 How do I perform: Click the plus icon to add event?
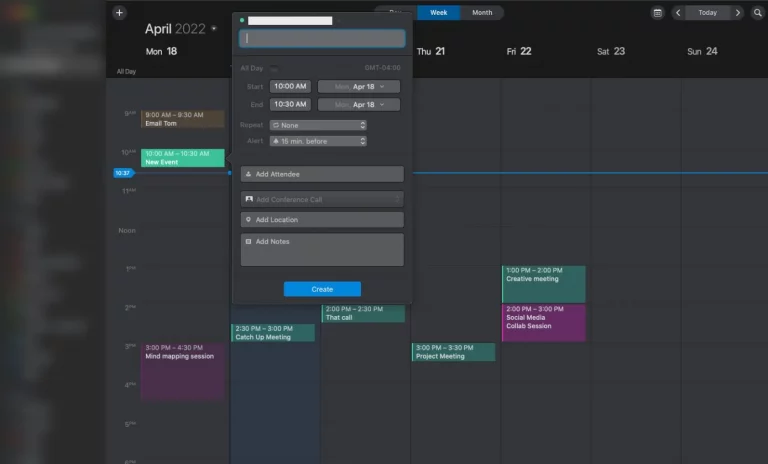[119, 13]
